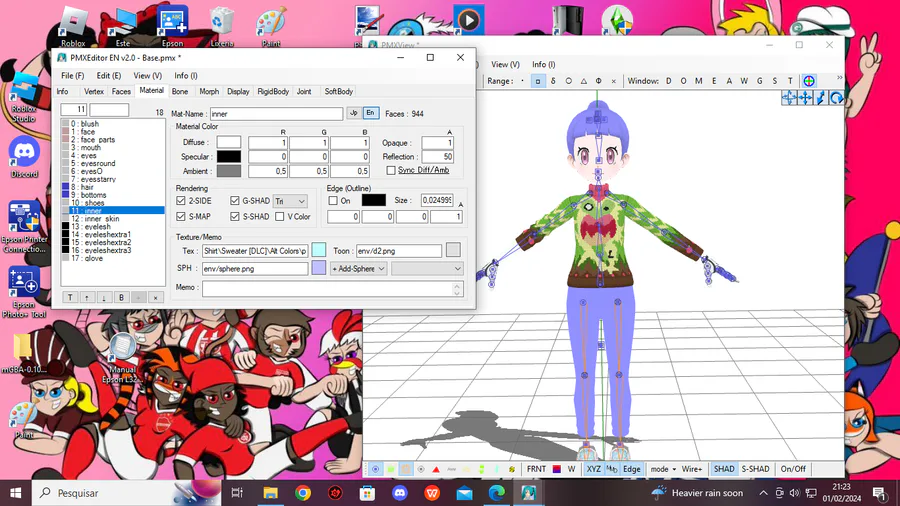Open Microsoft Edge from the taskbar
This screenshot has height=506, width=900.
[496, 493]
